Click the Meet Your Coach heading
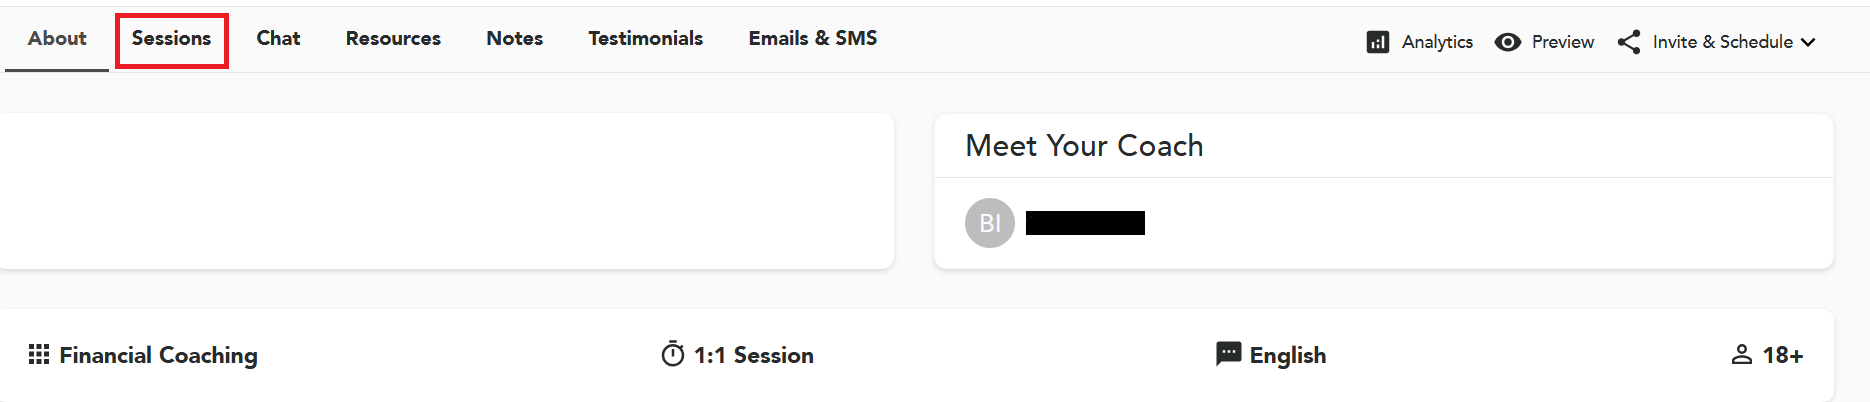1870x402 pixels. click(x=1084, y=146)
